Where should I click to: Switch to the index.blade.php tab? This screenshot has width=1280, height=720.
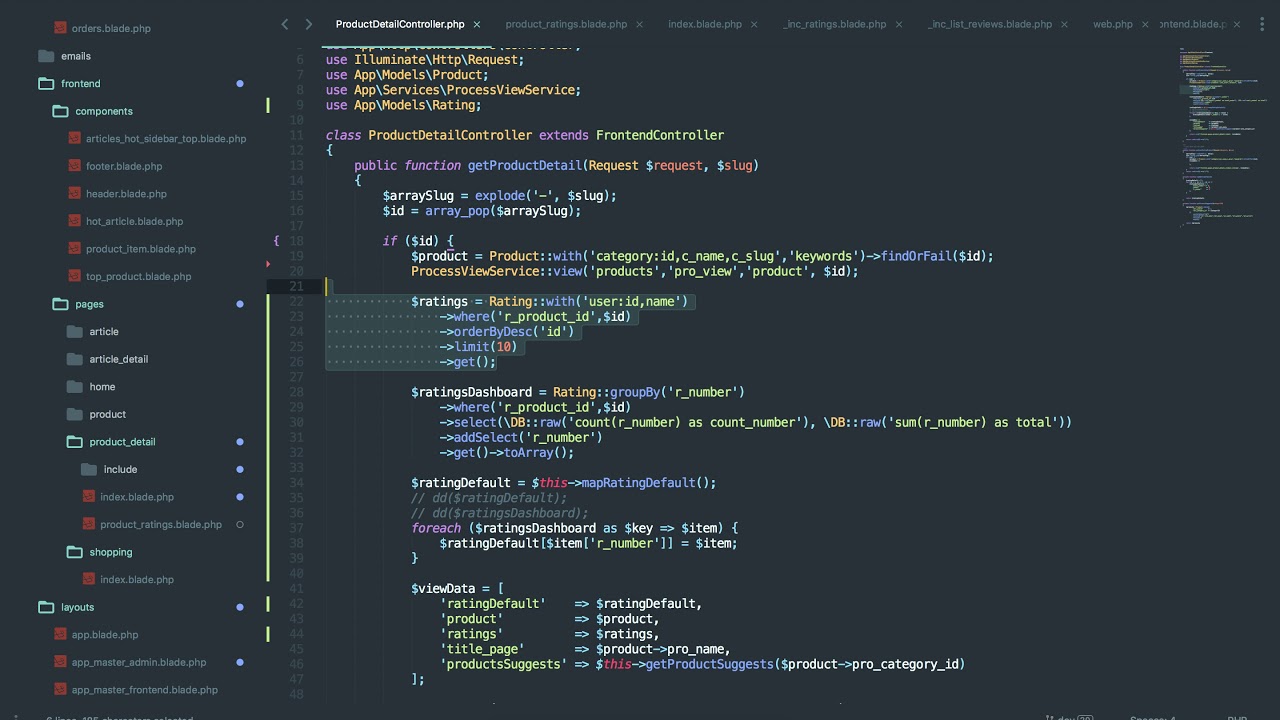pos(705,24)
